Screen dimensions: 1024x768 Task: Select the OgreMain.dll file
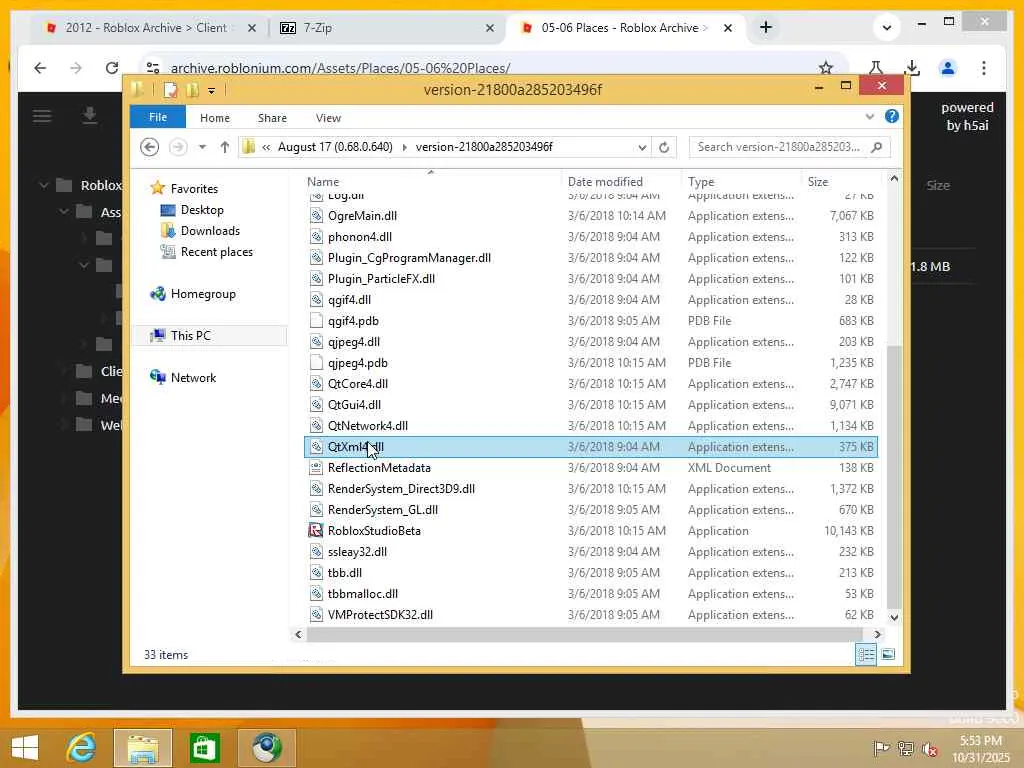590,216
